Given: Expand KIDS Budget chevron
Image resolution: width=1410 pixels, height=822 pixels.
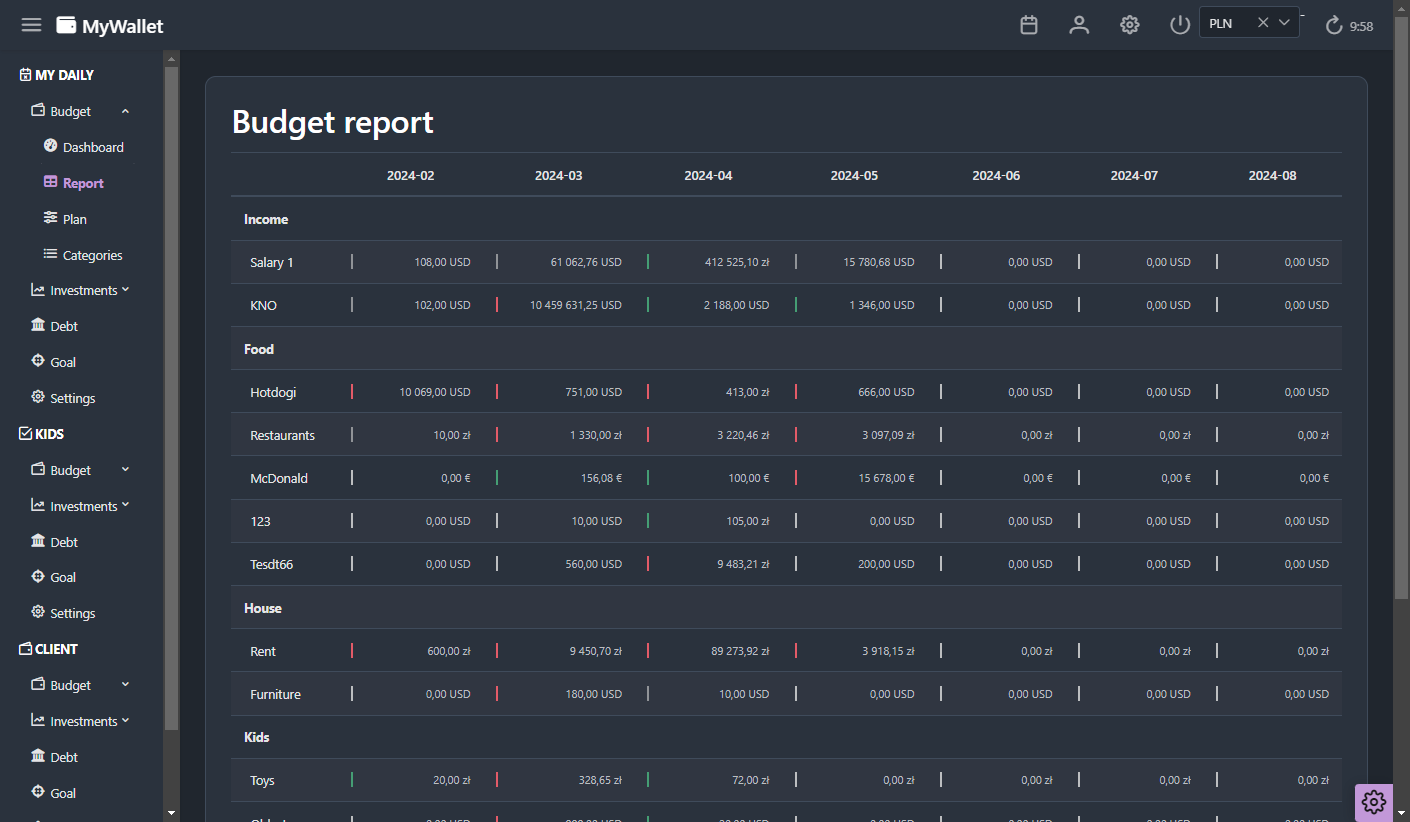Looking at the screenshot, I should pyautogui.click(x=125, y=469).
